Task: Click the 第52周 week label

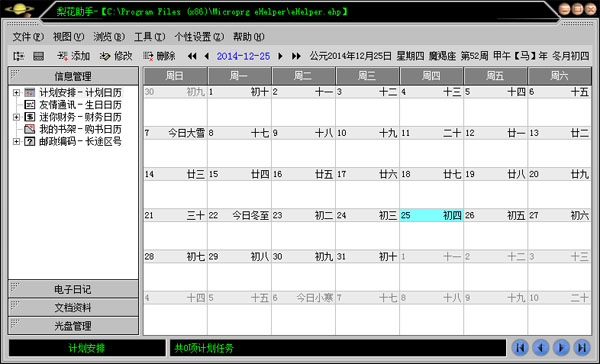Action: click(x=474, y=56)
